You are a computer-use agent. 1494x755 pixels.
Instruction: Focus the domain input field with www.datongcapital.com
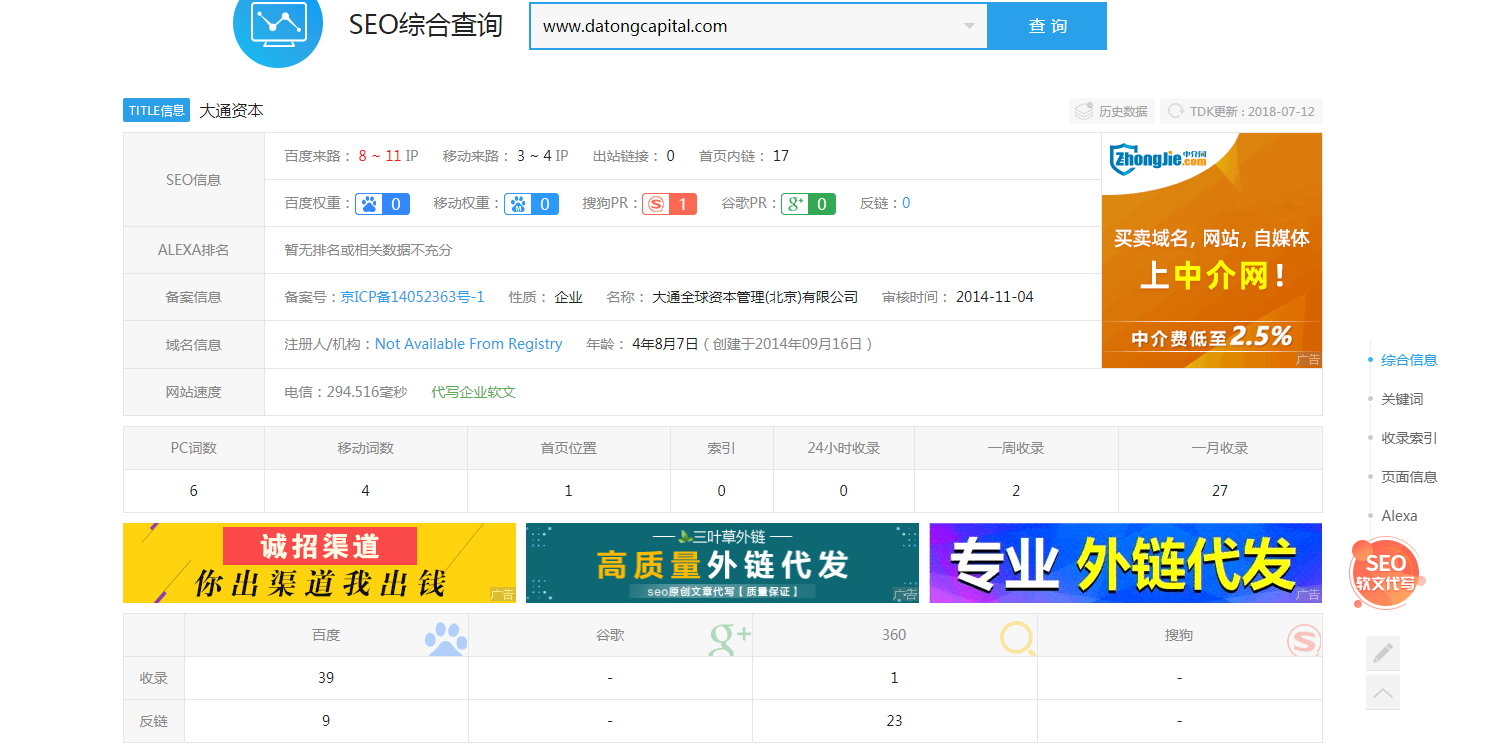pos(758,26)
